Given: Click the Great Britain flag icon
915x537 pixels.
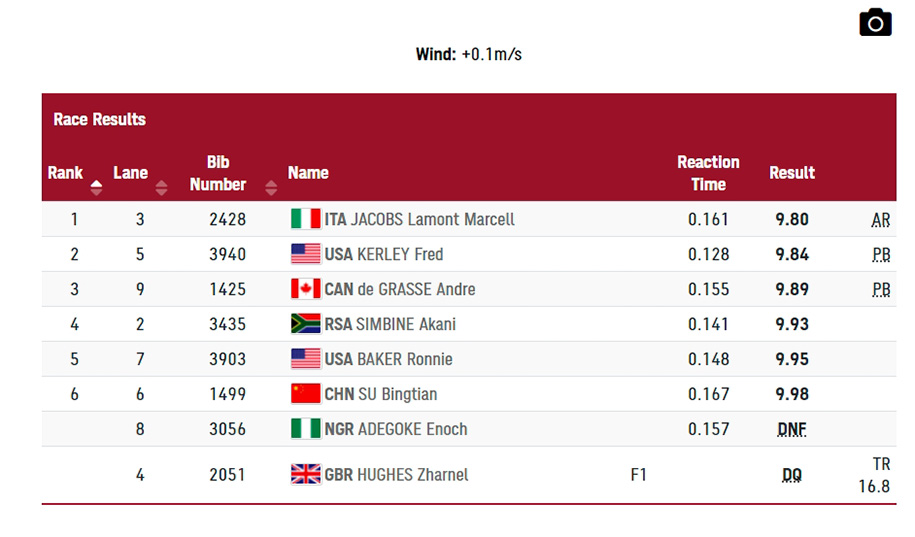Looking at the screenshot, I should [x=306, y=474].
